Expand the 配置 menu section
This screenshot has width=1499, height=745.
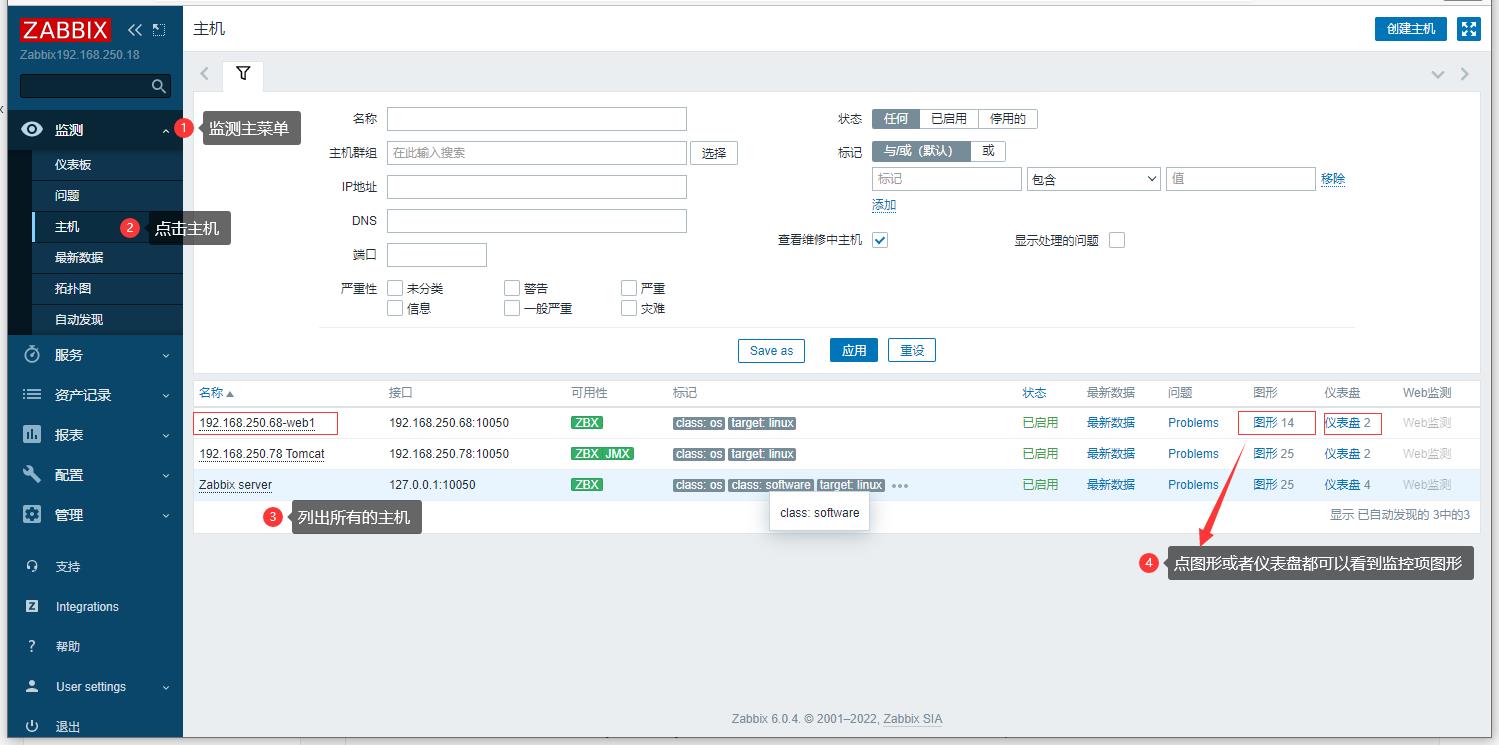click(166, 476)
